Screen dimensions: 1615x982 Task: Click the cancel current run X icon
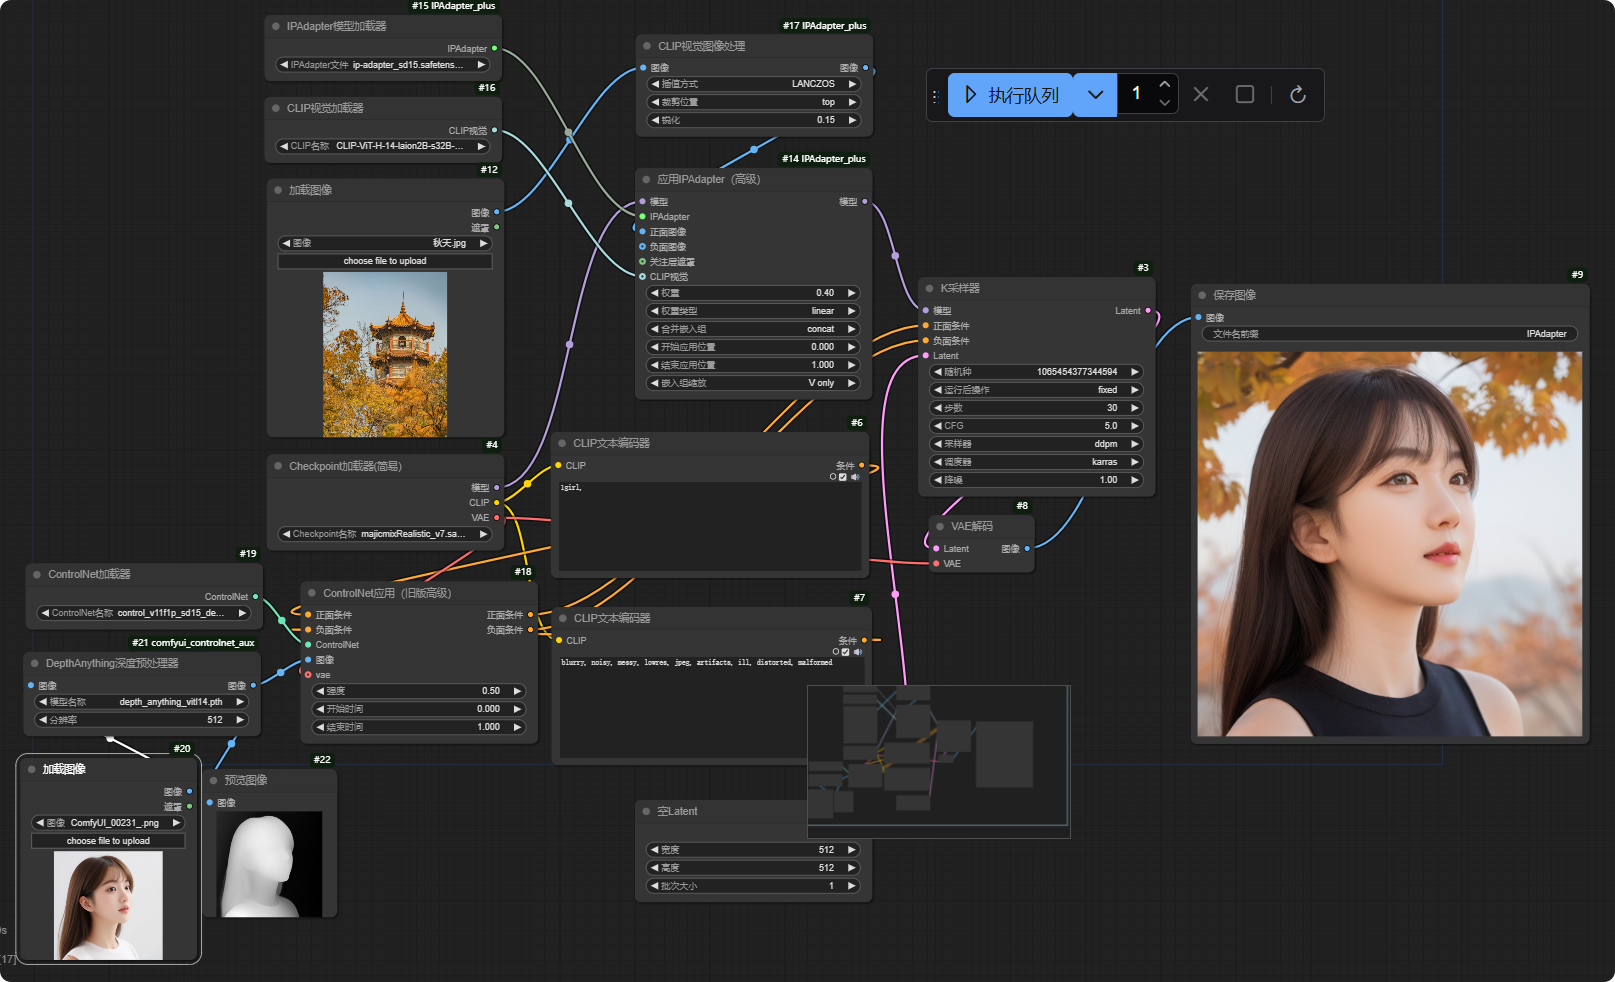click(1201, 94)
